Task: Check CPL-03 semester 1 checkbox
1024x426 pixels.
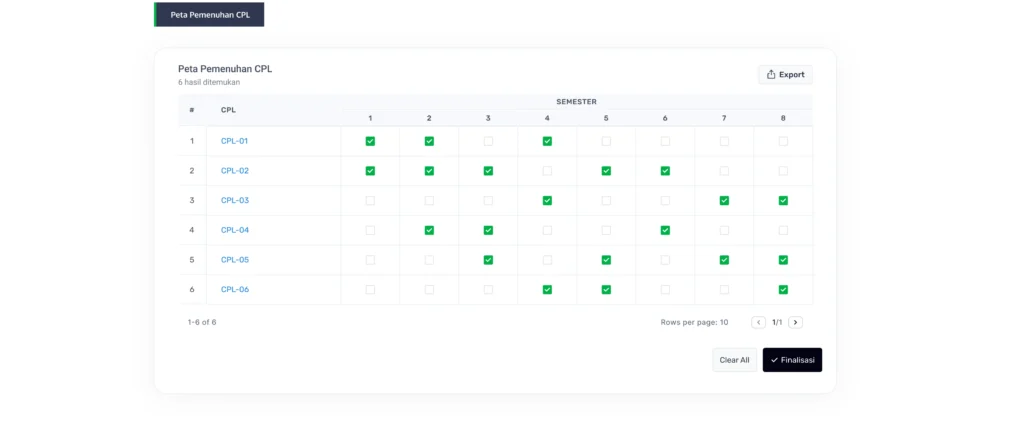Action: (370, 201)
